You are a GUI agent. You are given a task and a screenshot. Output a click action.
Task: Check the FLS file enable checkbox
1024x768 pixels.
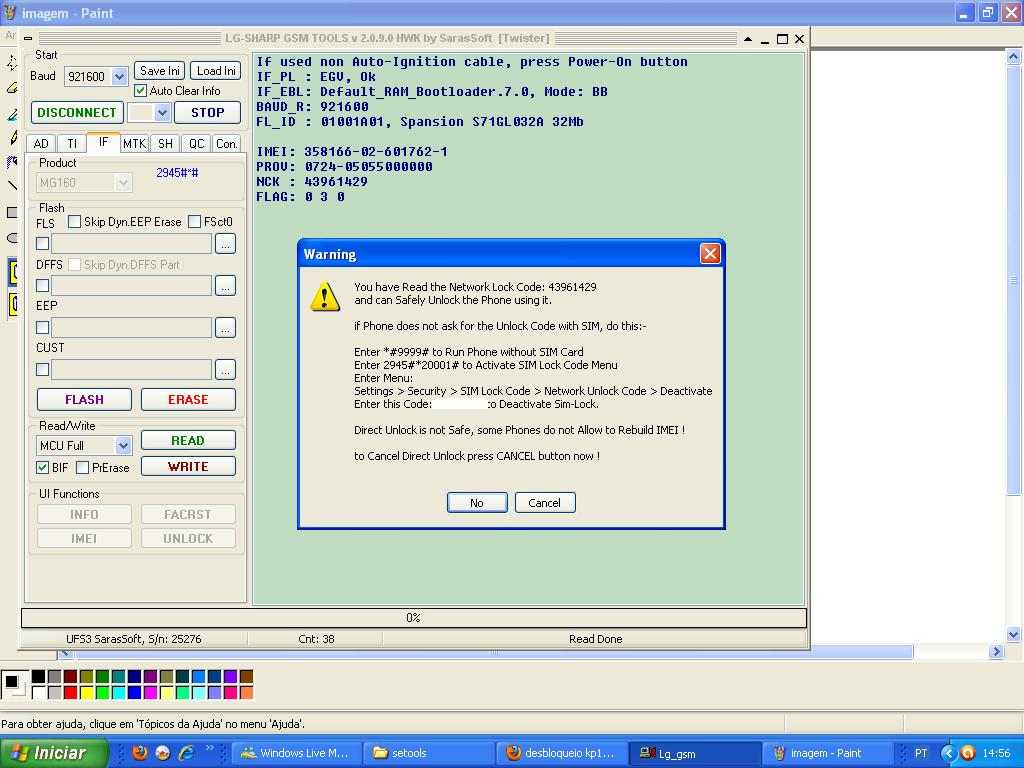(42, 244)
